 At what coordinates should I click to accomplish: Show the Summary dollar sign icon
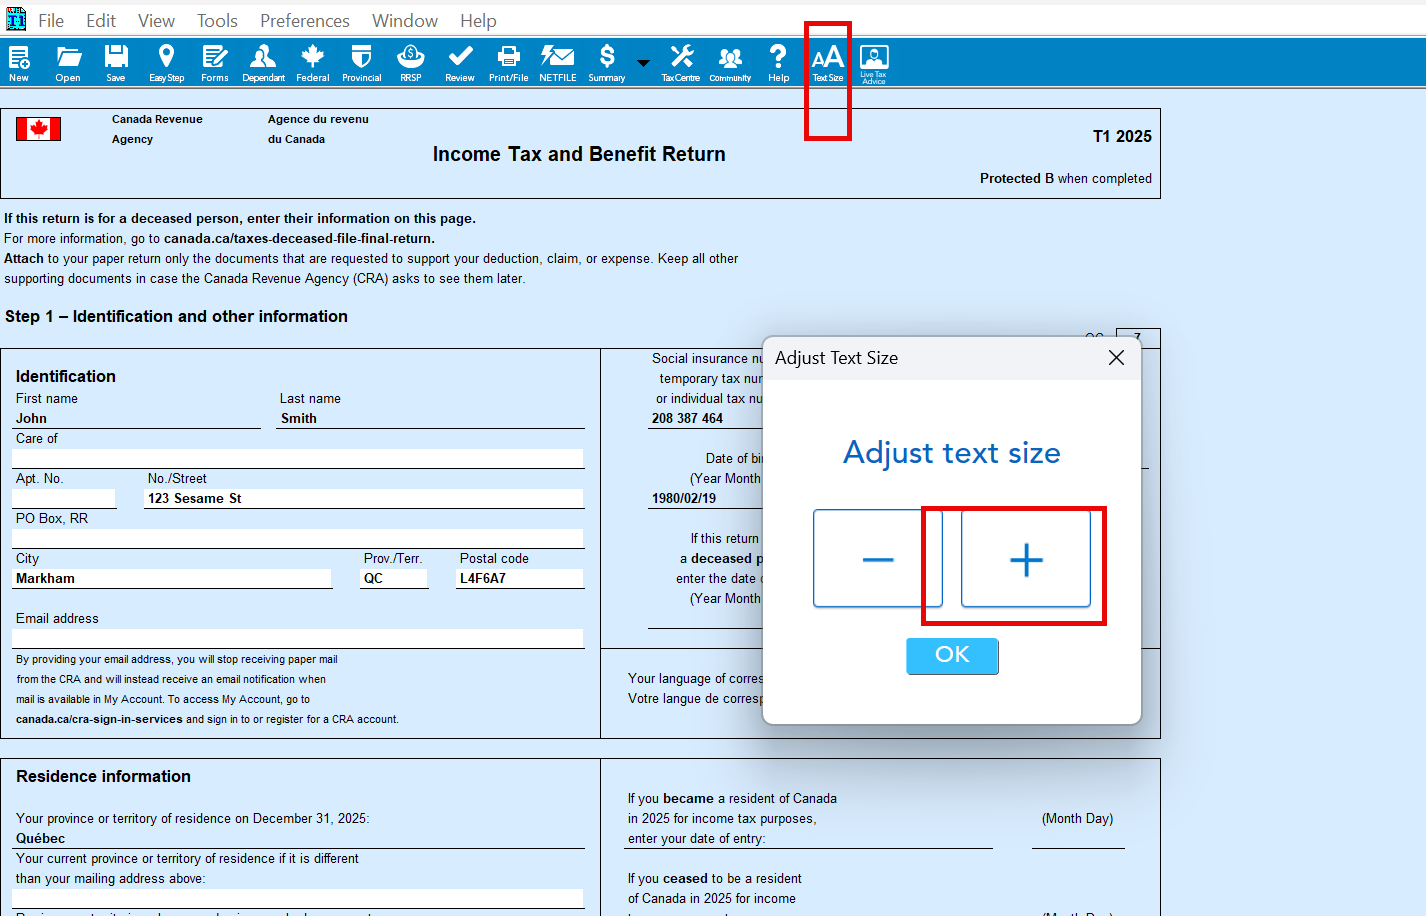tap(606, 63)
